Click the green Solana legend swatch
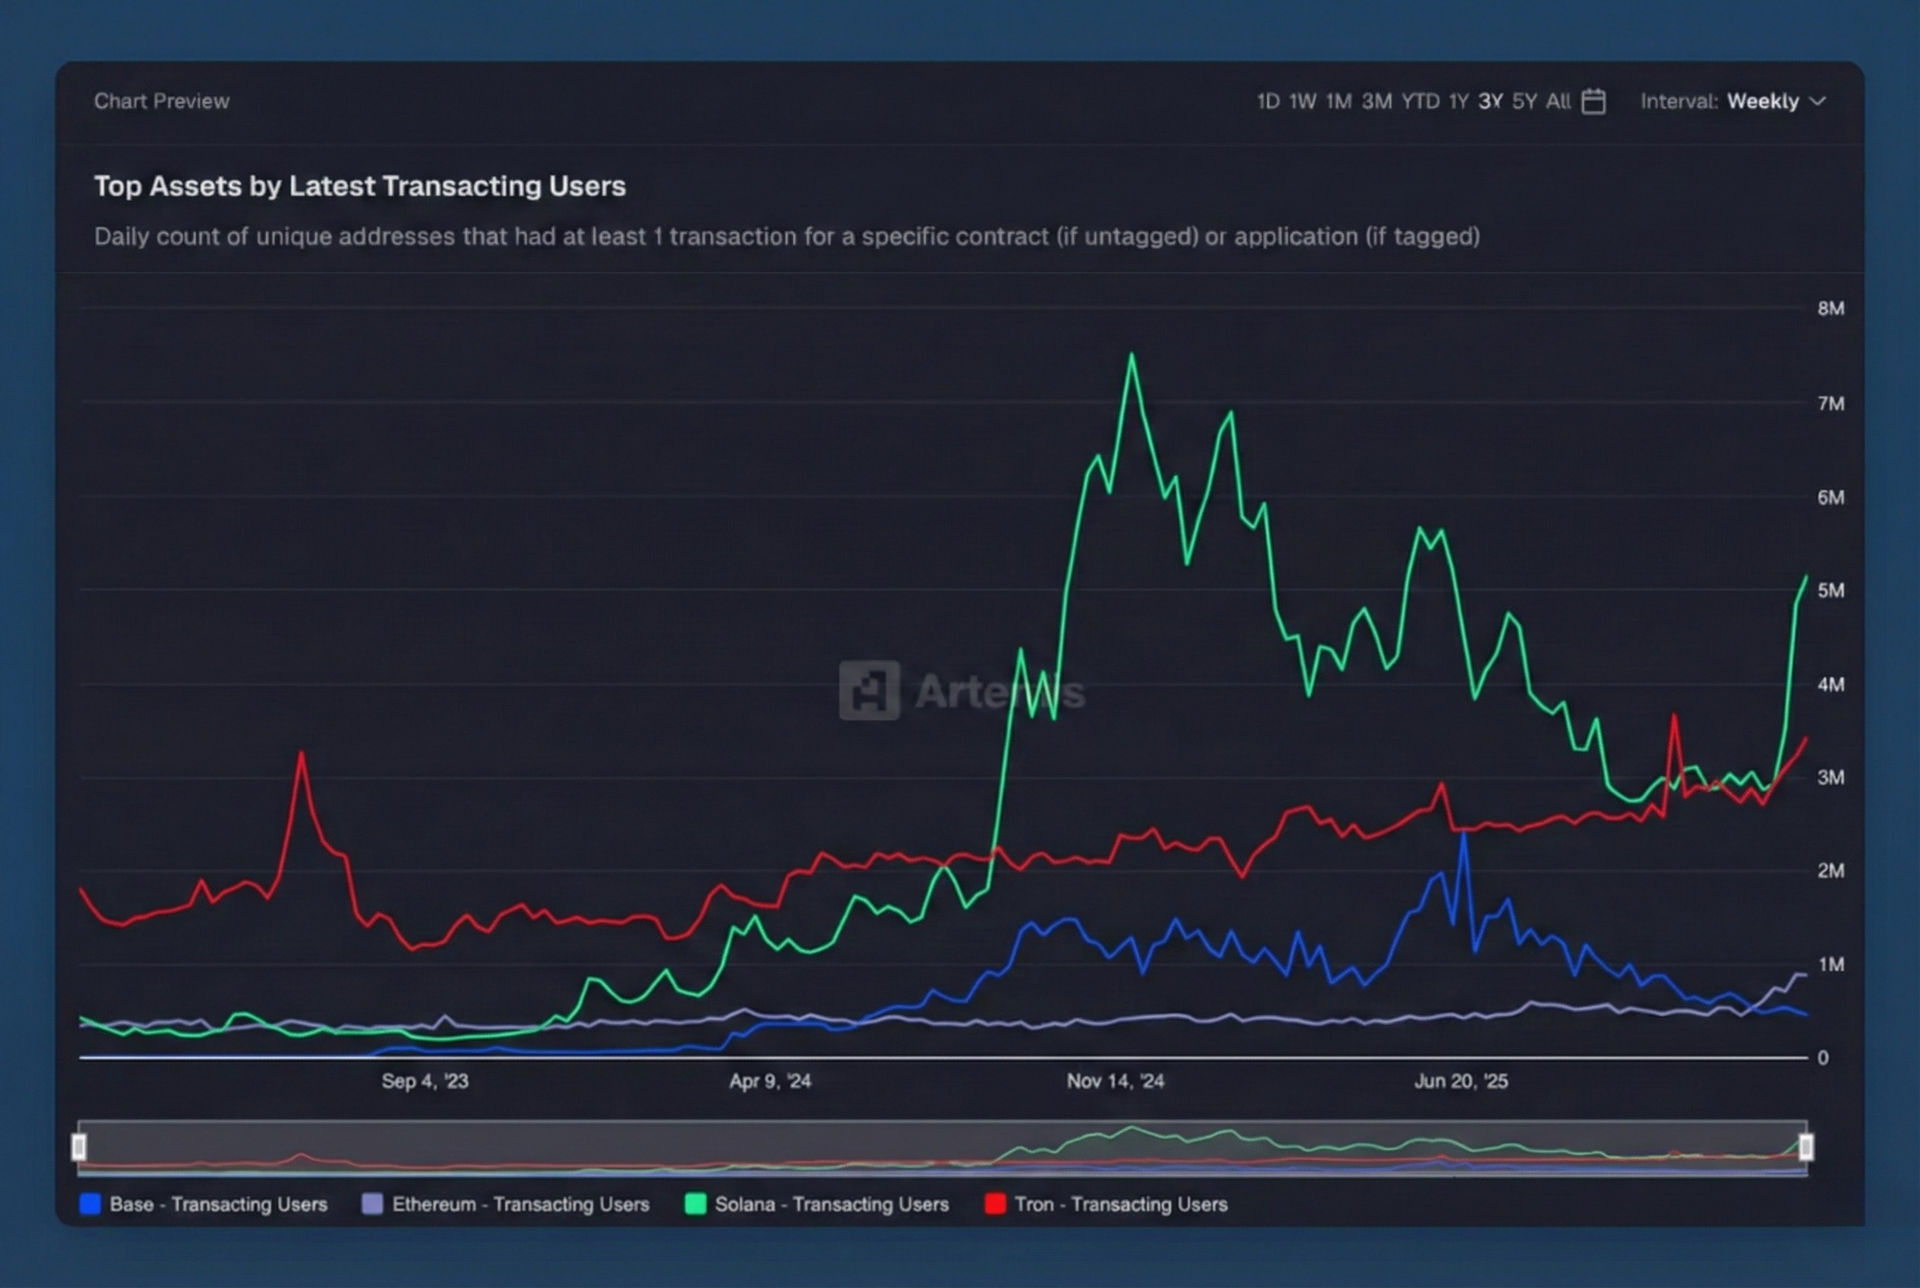 pyautogui.click(x=695, y=1204)
